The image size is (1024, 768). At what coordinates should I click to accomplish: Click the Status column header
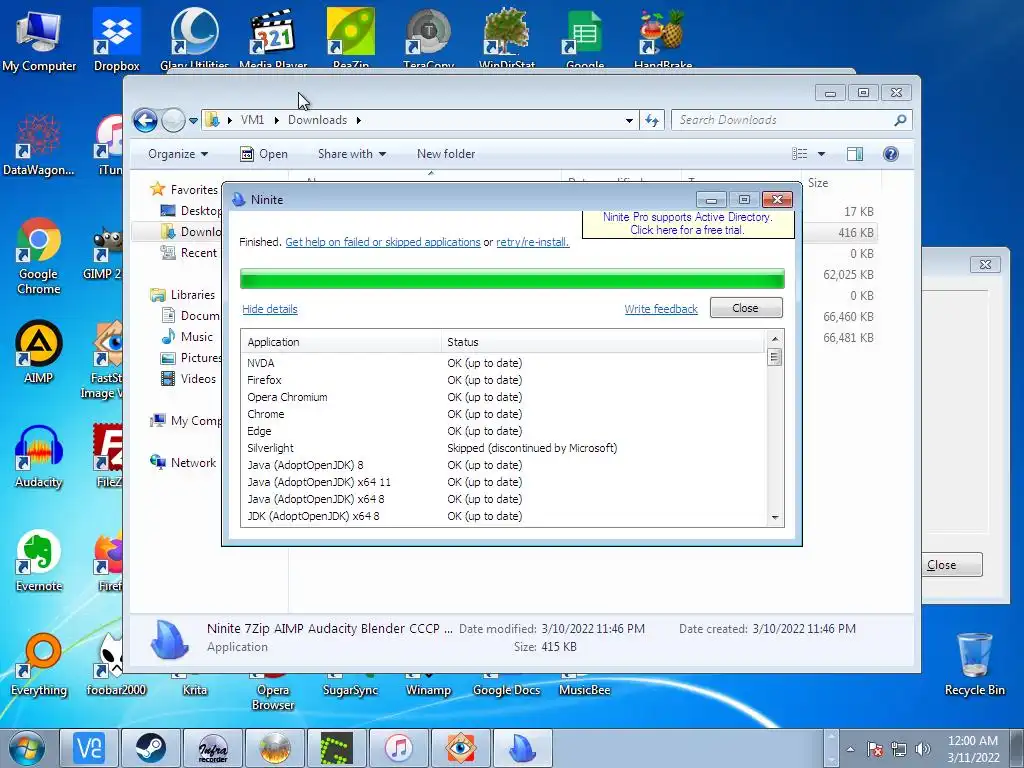point(603,342)
